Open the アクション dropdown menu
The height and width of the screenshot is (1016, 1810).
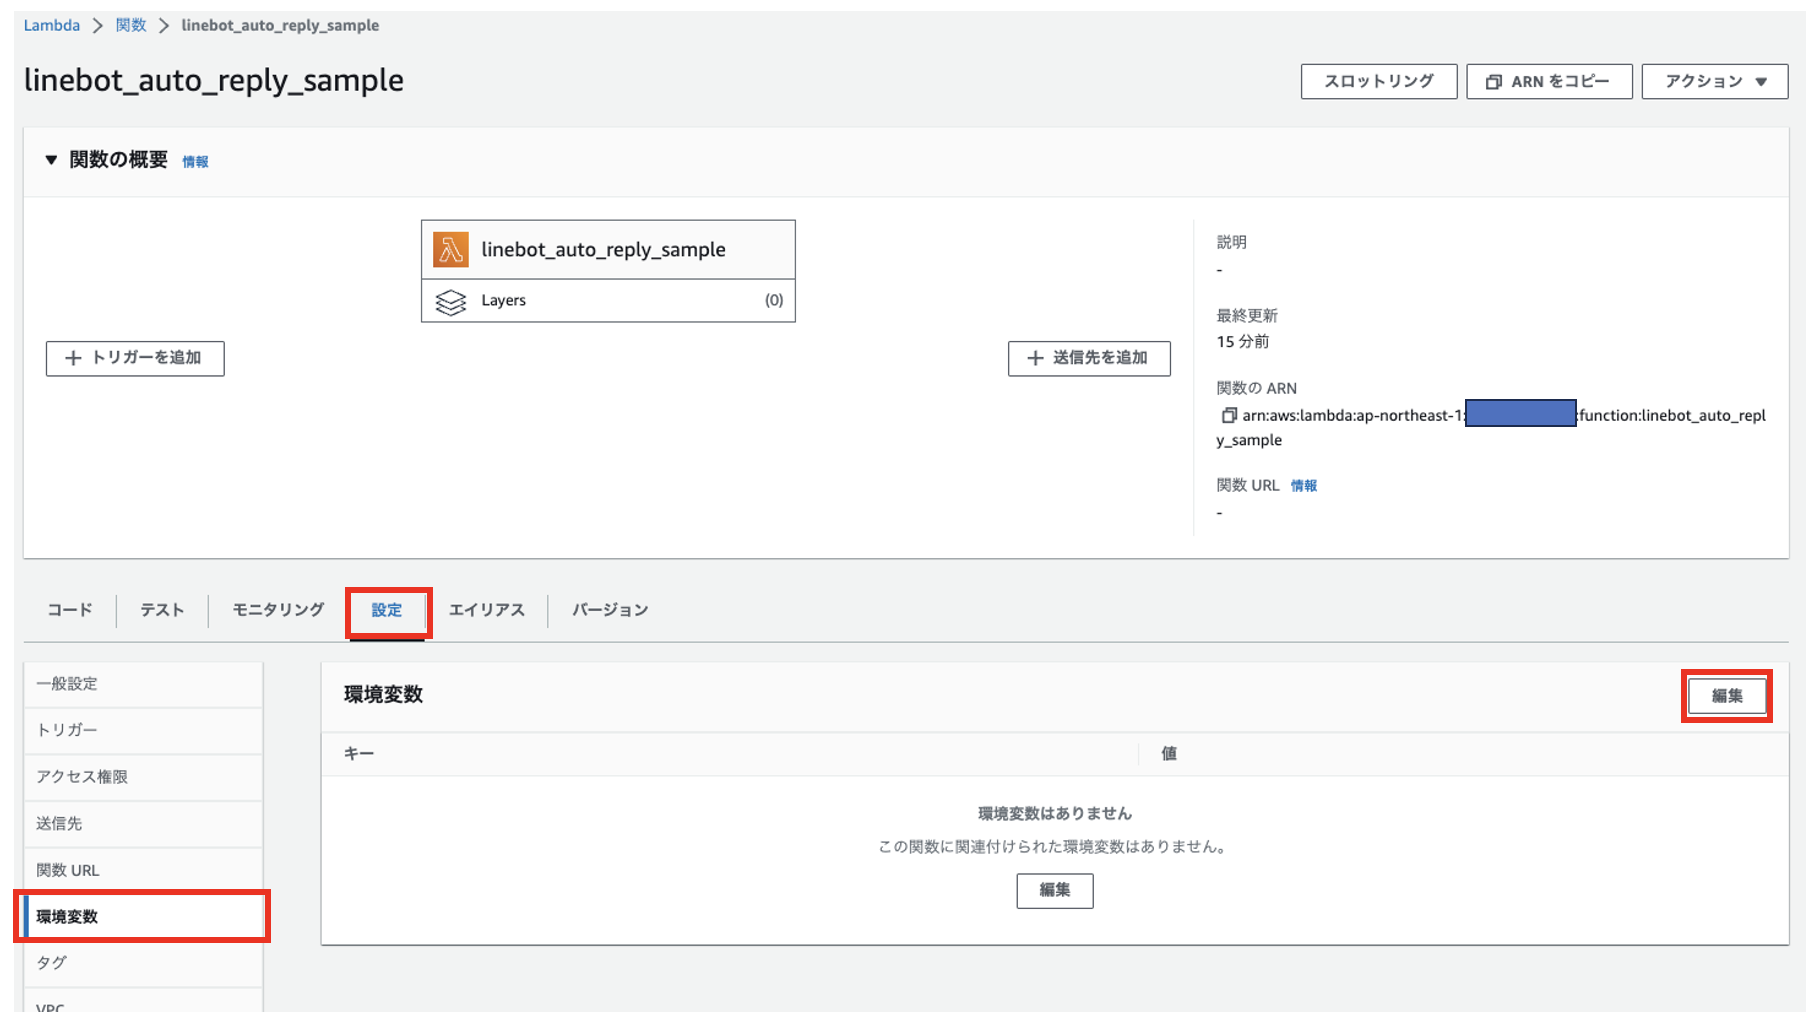1715,82
